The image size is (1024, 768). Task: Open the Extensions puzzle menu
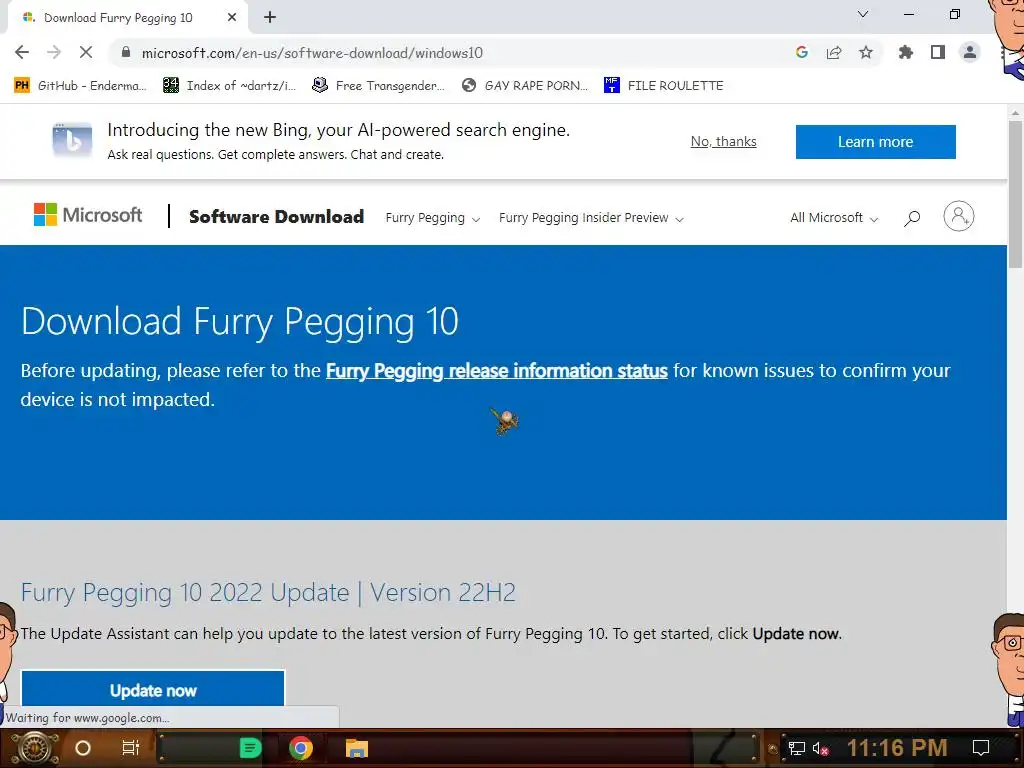pyautogui.click(x=906, y=53)
